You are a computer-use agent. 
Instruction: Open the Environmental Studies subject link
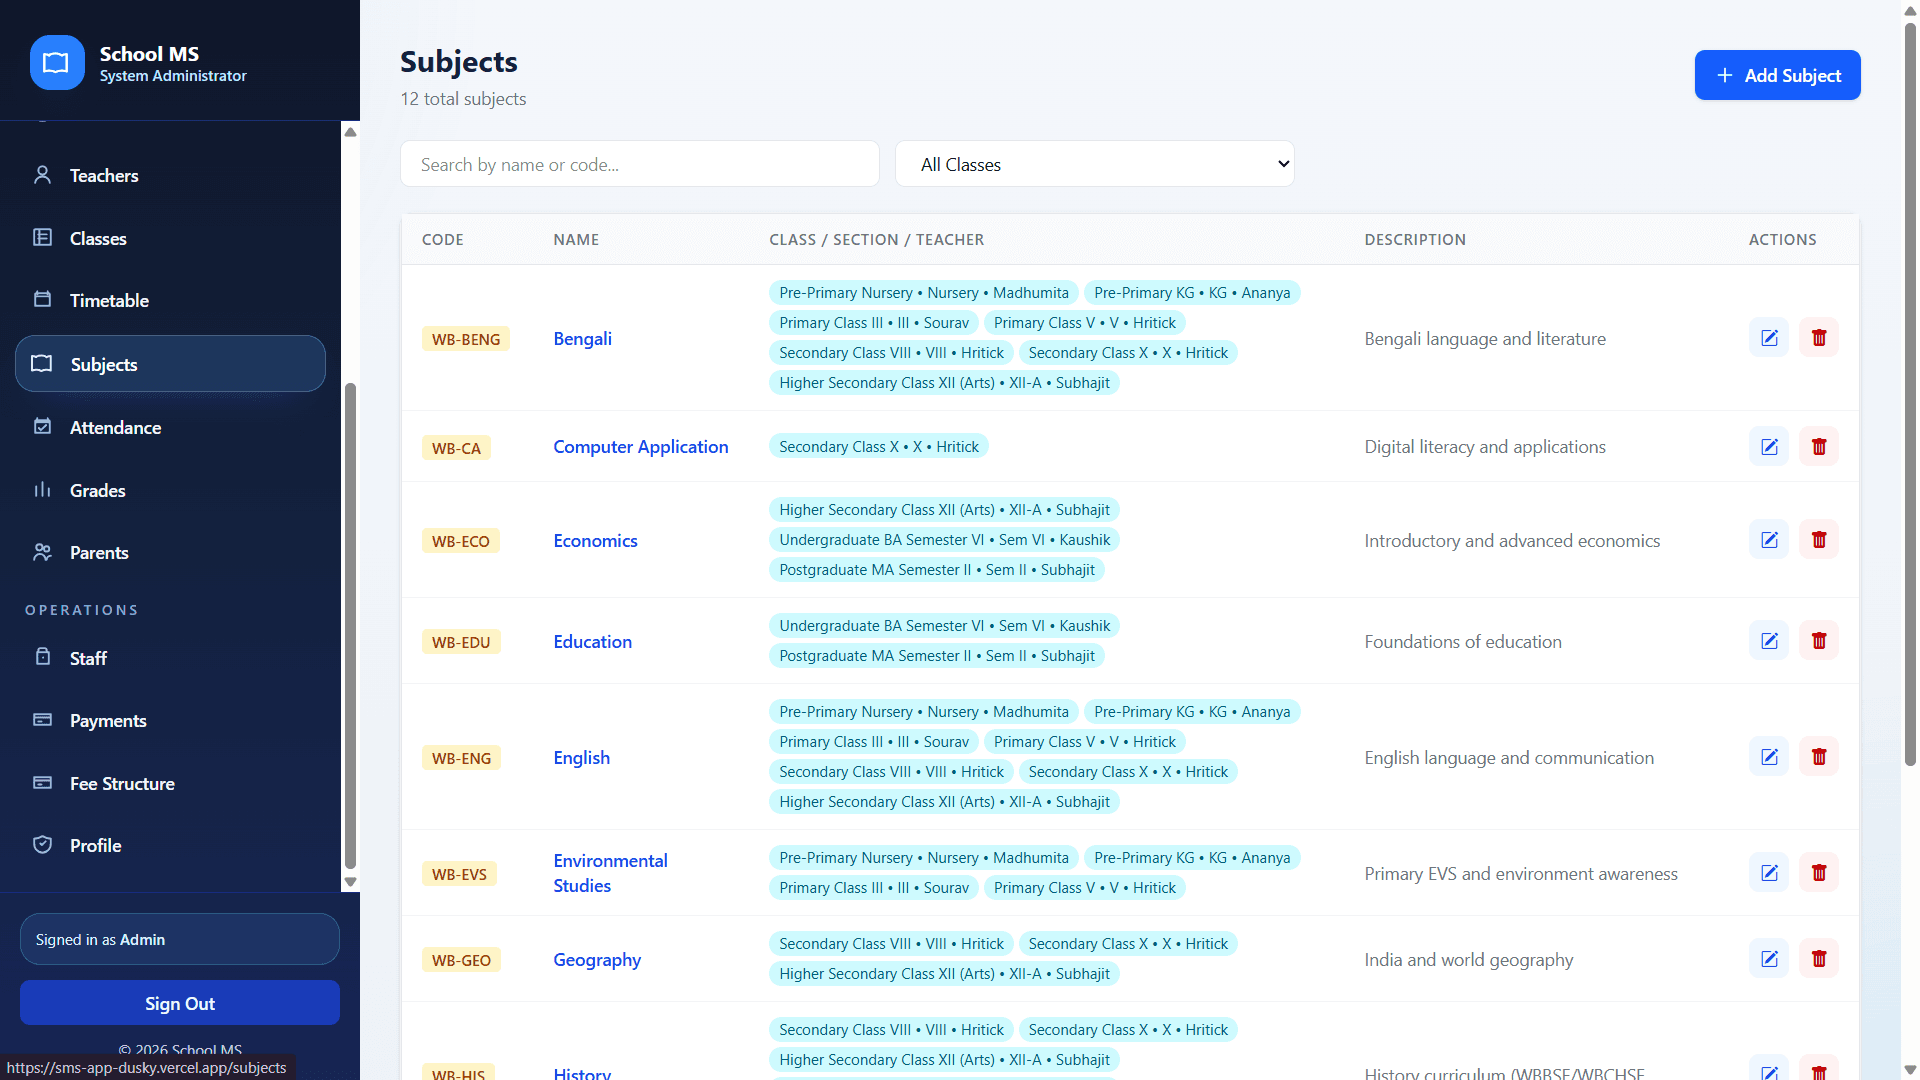click(610, 873)
